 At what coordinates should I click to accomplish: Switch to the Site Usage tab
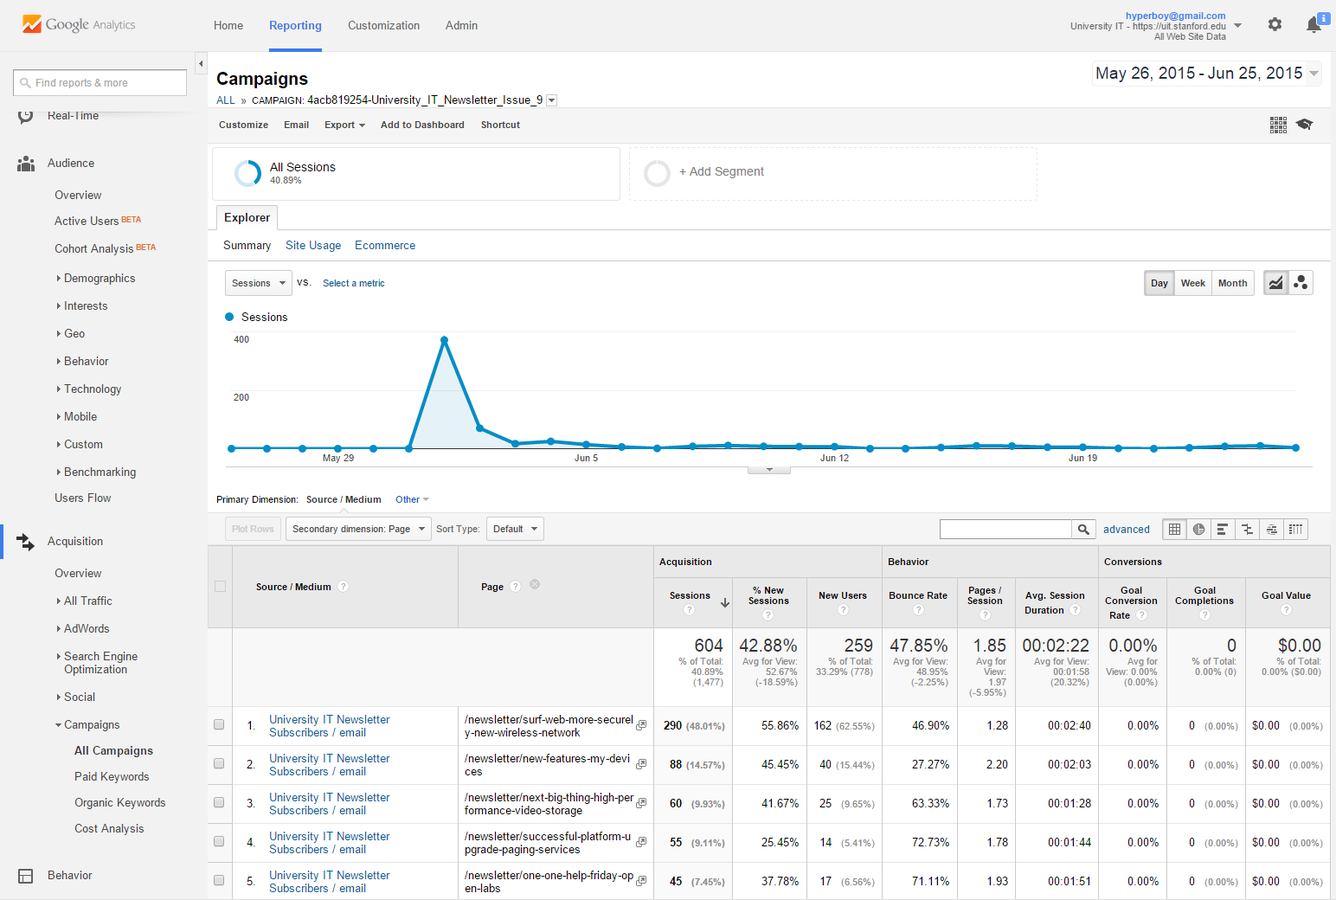pyautogui.click(x=313, y=245)
